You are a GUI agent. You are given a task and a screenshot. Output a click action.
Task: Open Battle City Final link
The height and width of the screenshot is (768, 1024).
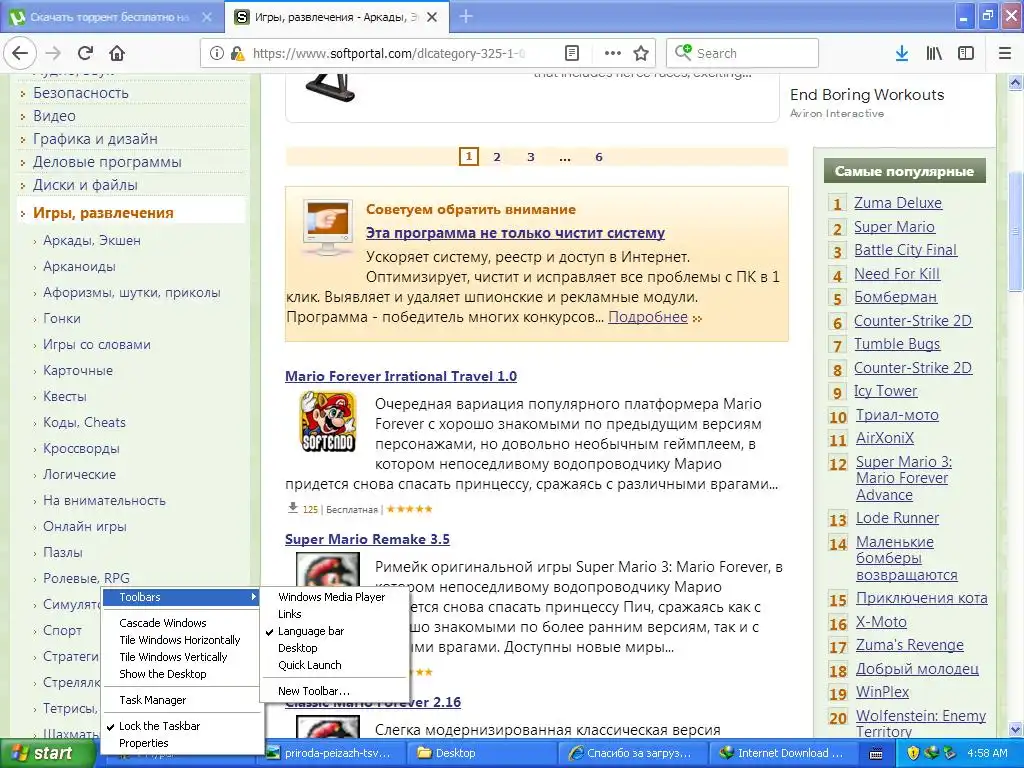pyautogui.click(x=905, y=249)
